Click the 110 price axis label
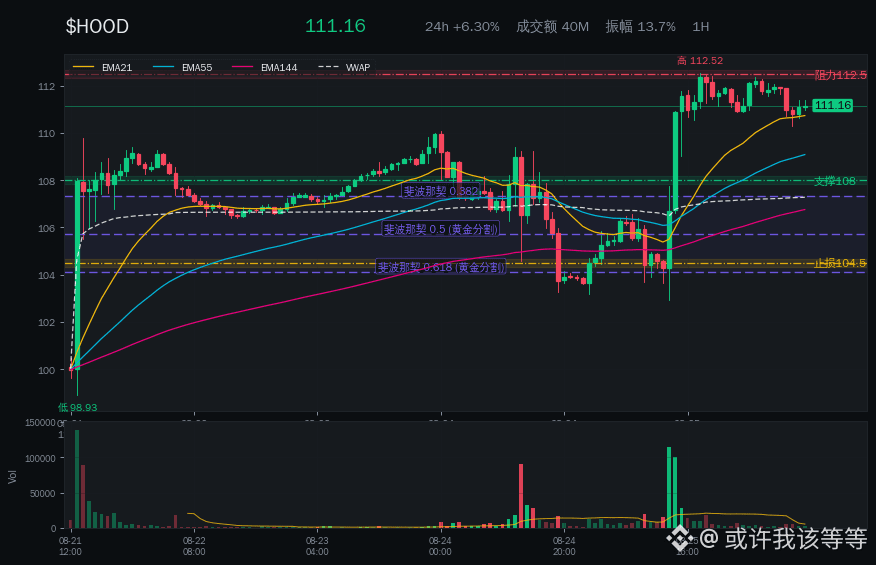The image size is (876, 565). pos(46,134)
